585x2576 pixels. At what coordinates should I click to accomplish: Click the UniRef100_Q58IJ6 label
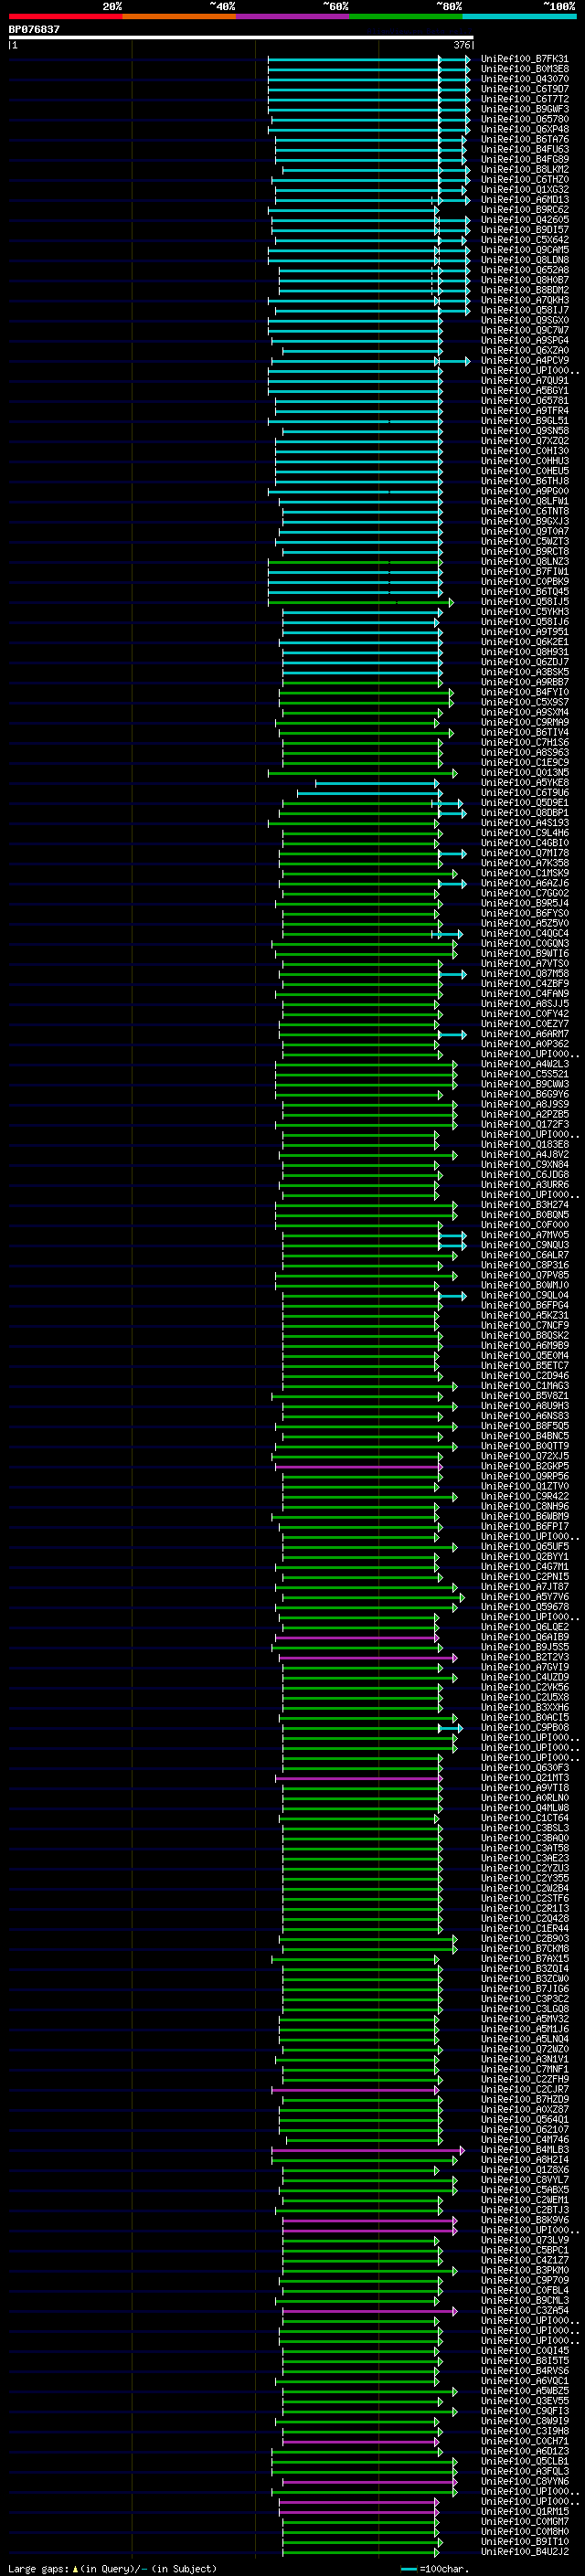click(524, 622)
